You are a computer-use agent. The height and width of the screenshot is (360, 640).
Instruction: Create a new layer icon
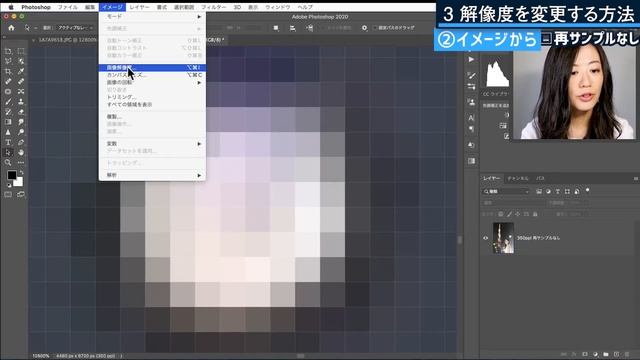(616, 354)
